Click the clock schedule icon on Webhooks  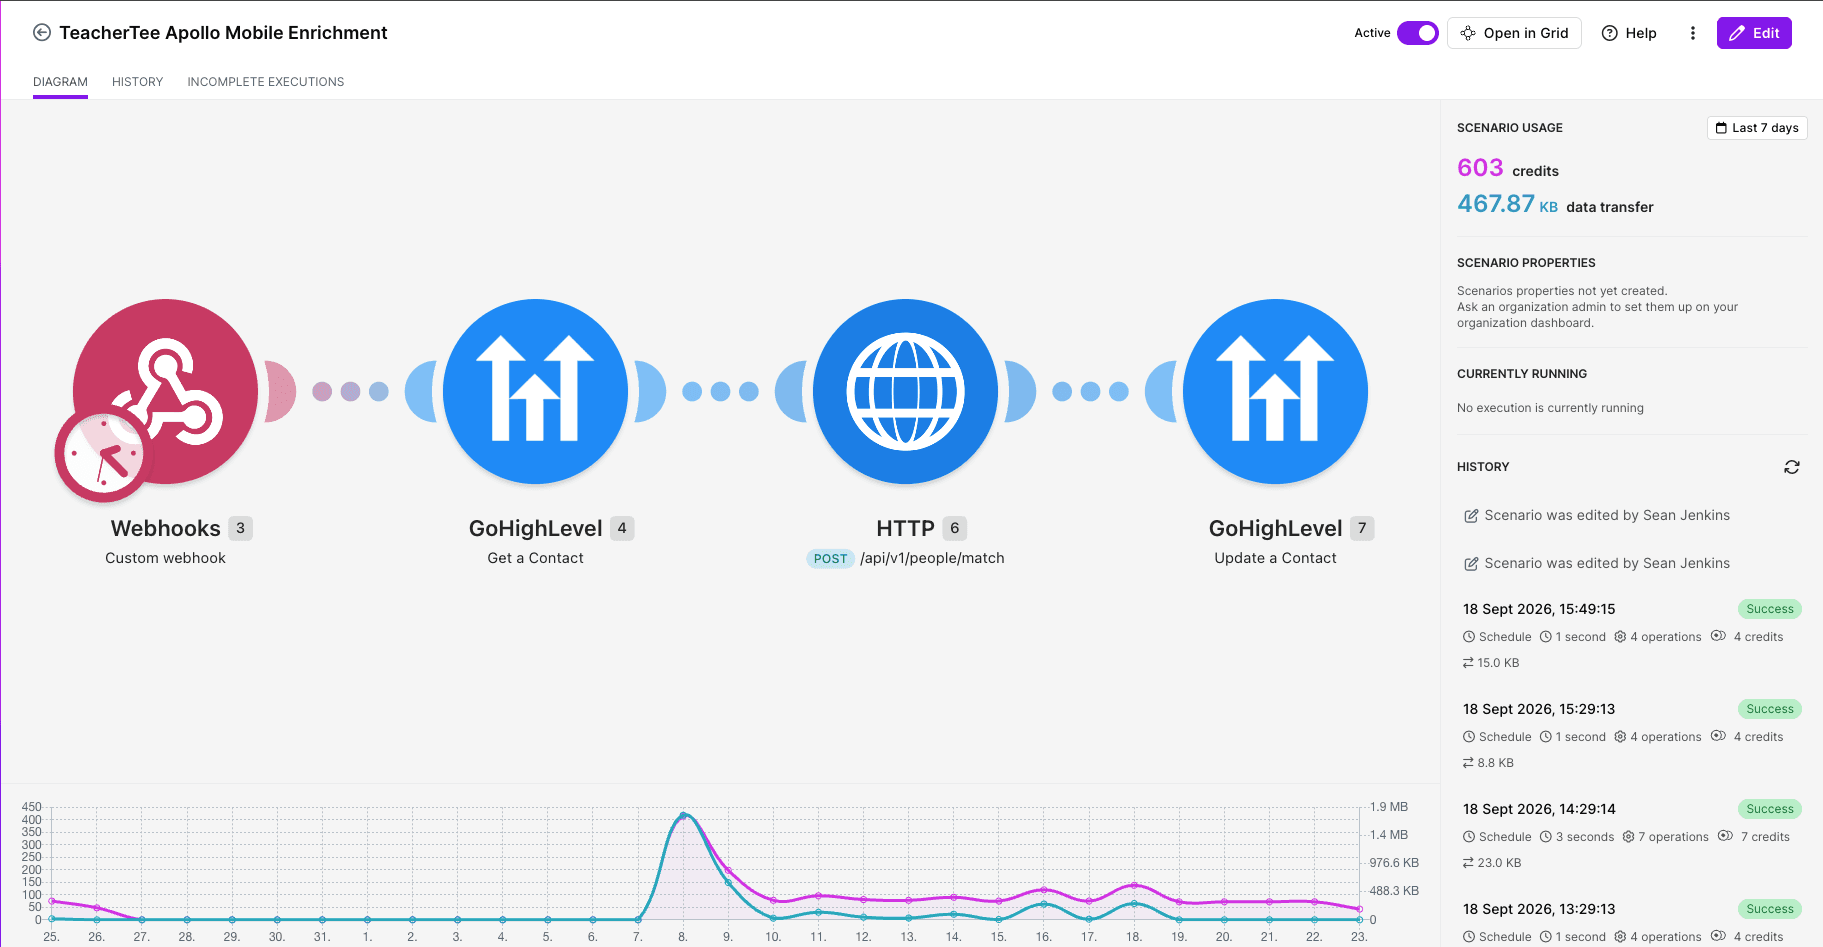(x=103, y=455)
